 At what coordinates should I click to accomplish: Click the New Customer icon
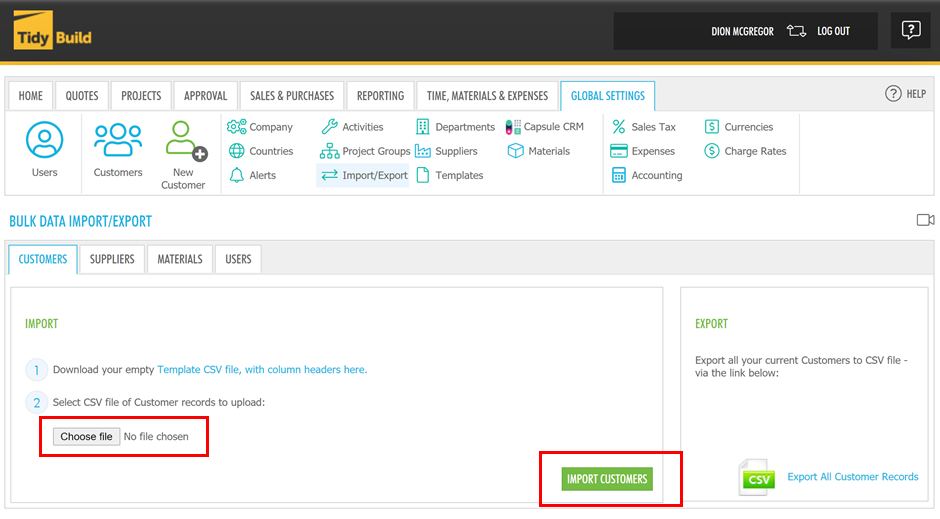pos(184,141)
